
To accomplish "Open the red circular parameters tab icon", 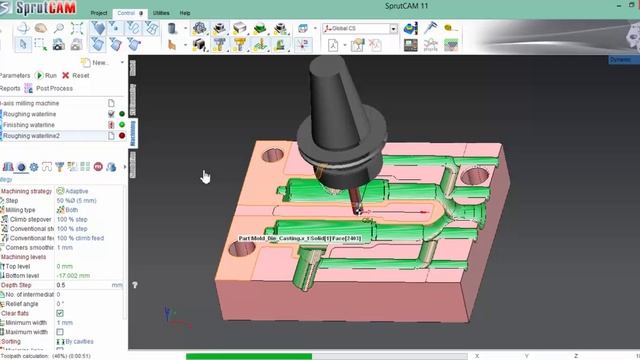I will click(98, 167).
